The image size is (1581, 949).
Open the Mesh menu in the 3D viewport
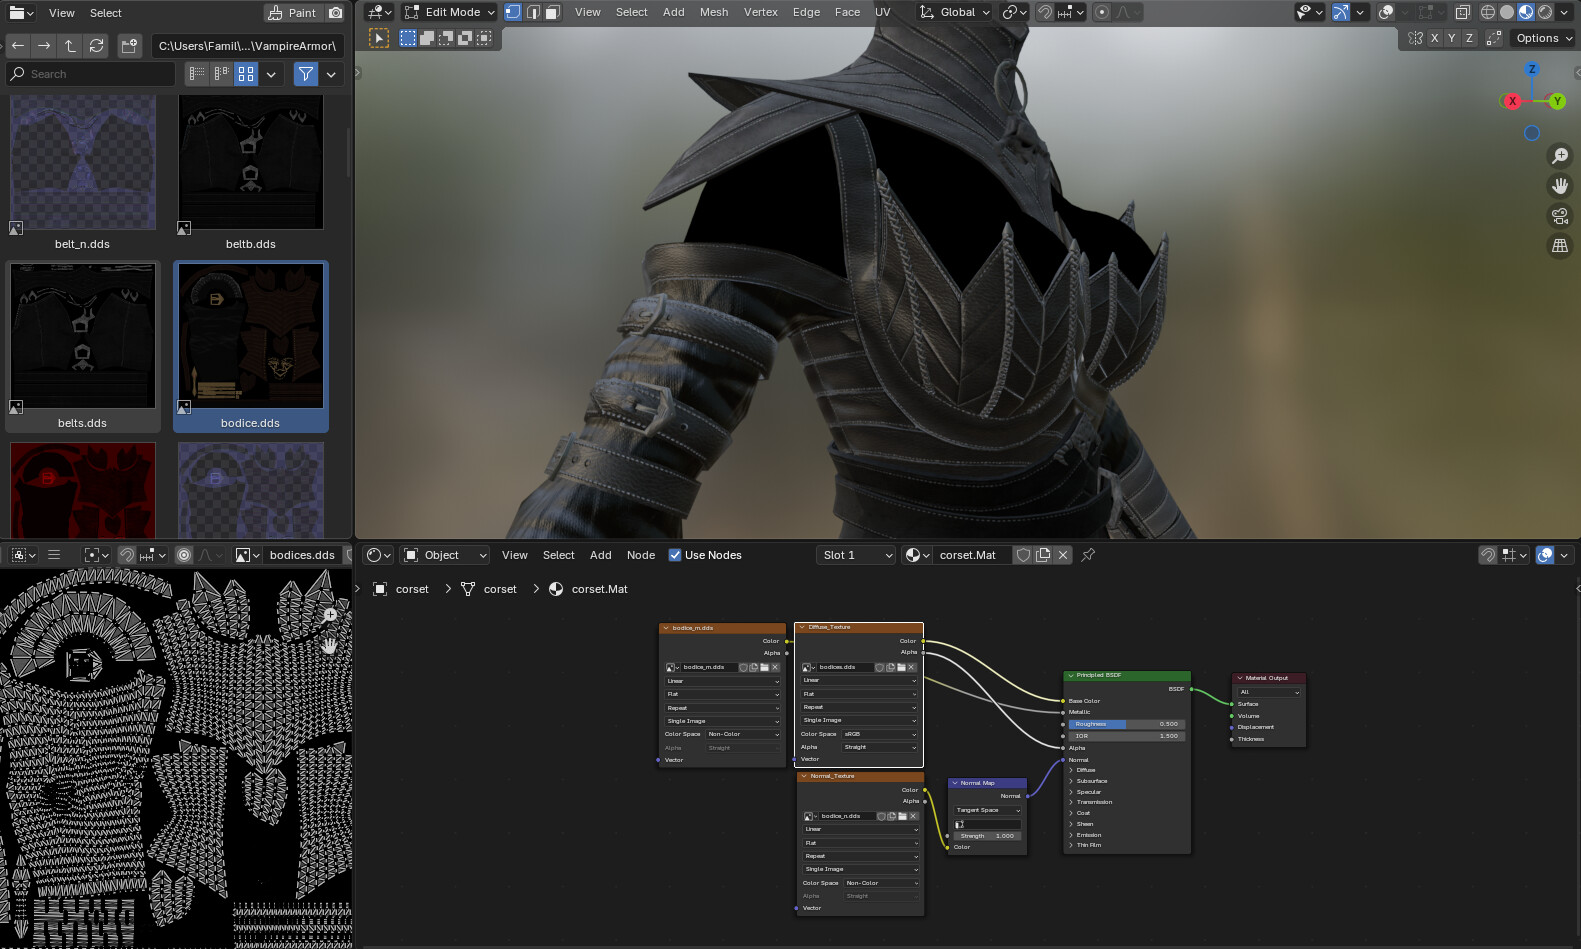[x=714, y=12]
